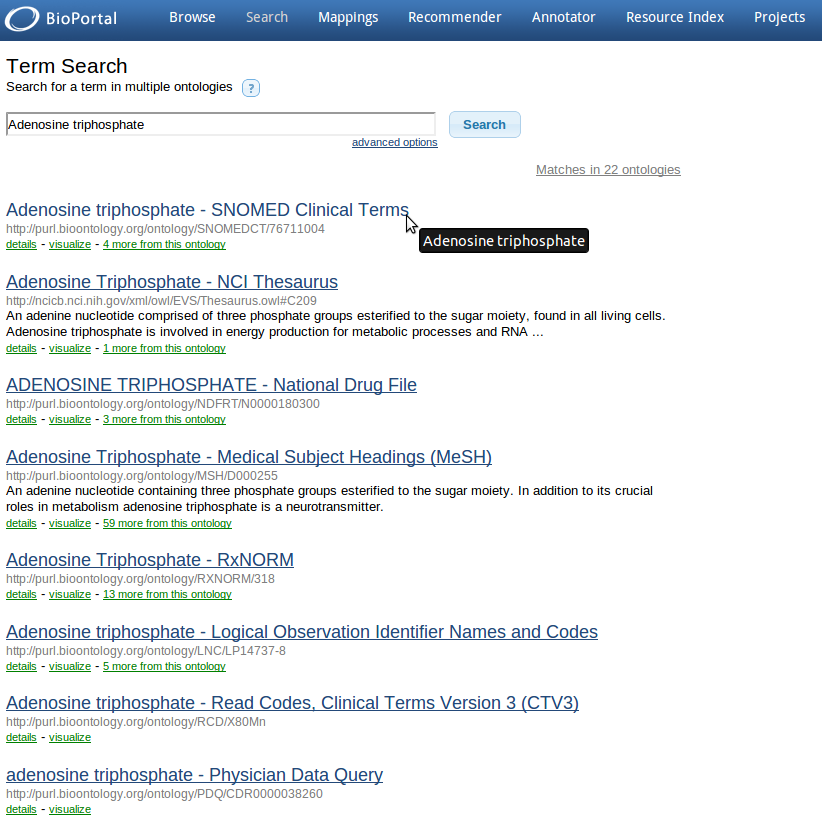Visualize the SNOMED Clinical Terms result
The height and width of the screenshot is (824, 822).
[70, 244]
